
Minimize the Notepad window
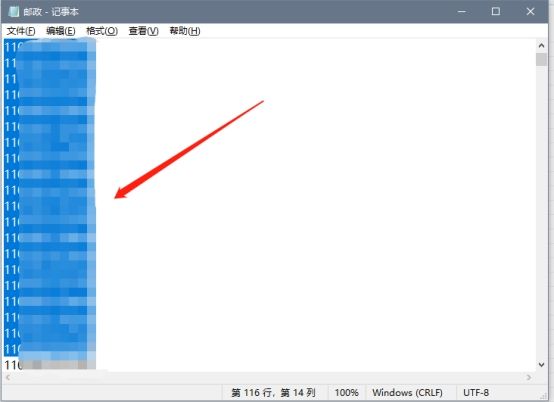point(461,12)
